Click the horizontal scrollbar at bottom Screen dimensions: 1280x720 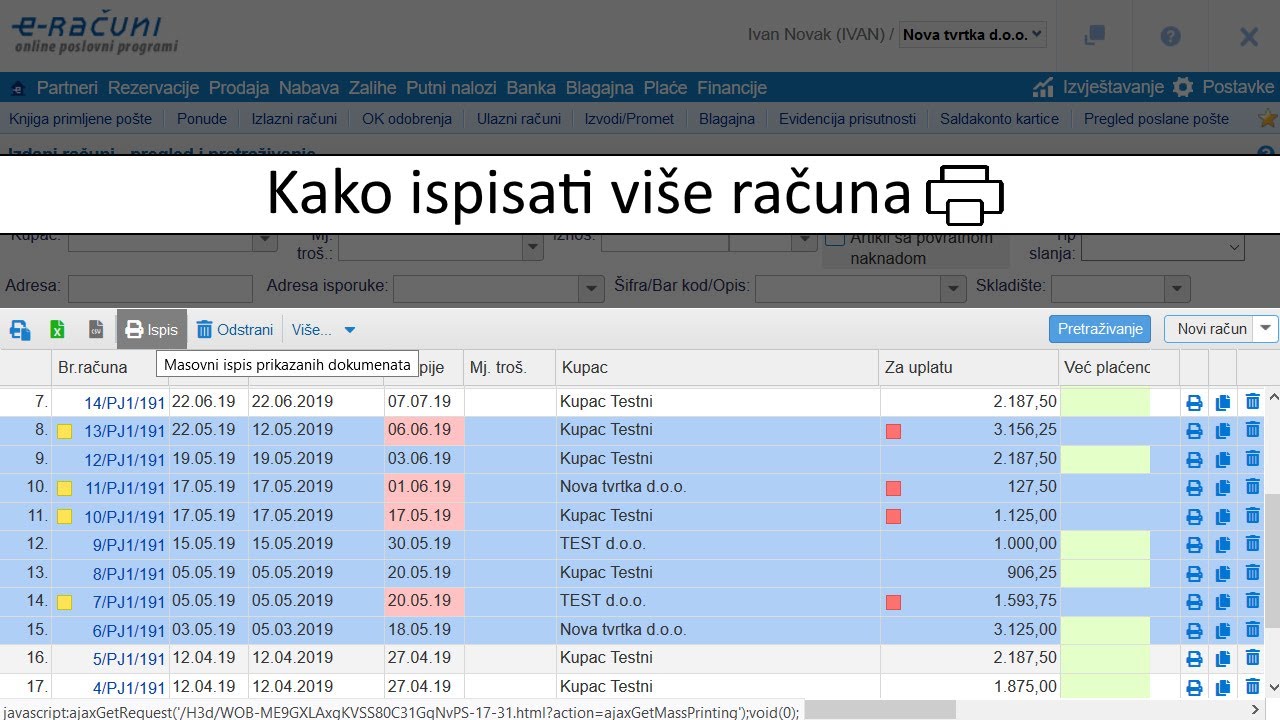click(880, 710)
